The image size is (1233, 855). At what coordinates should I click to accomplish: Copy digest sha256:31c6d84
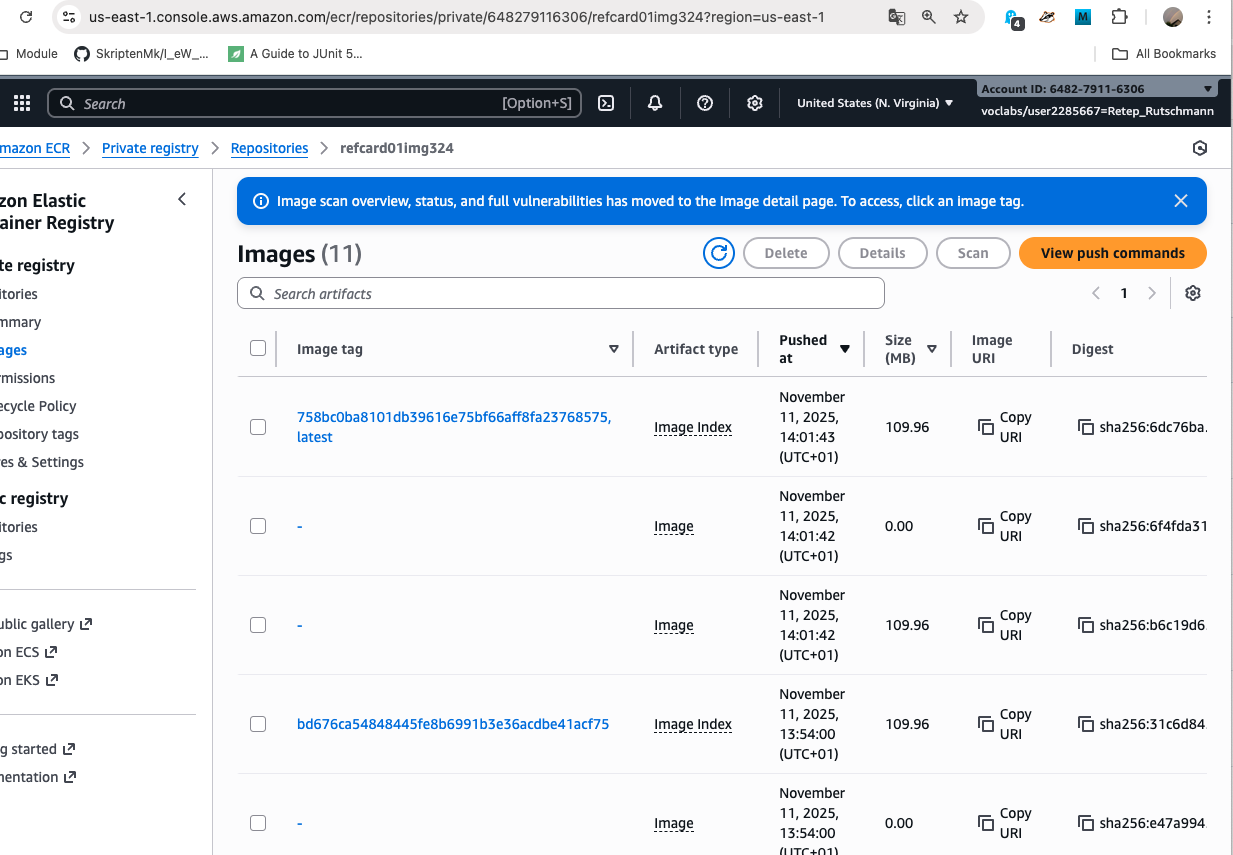point(1086,724)
